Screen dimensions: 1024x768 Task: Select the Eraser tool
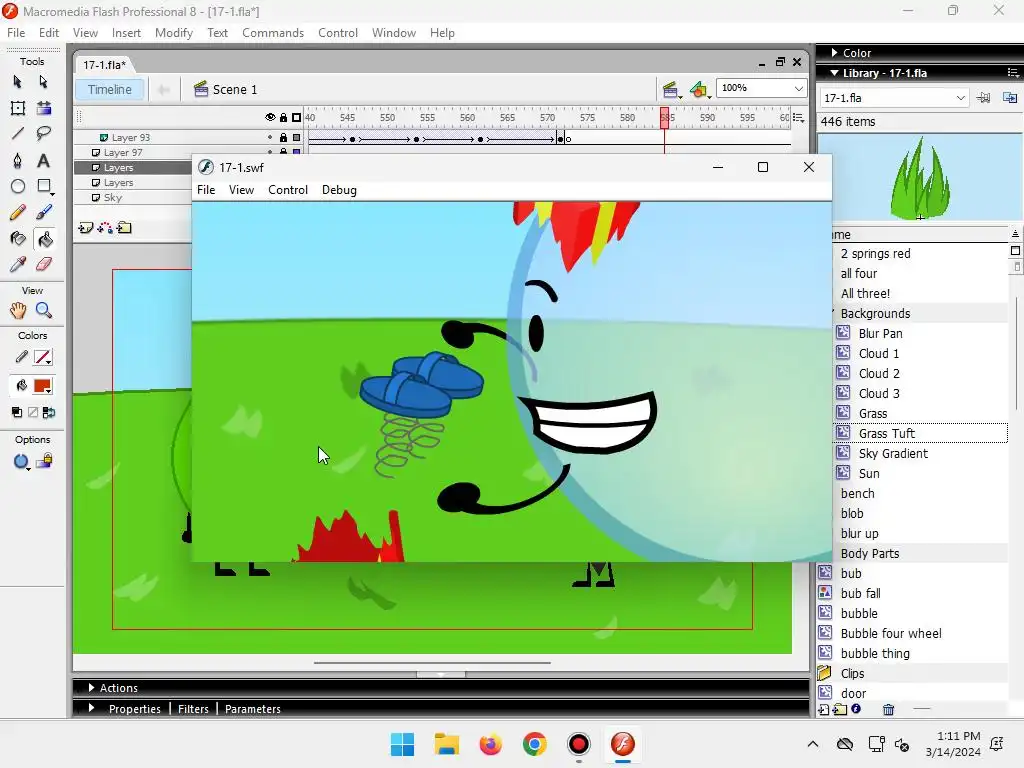44,264
